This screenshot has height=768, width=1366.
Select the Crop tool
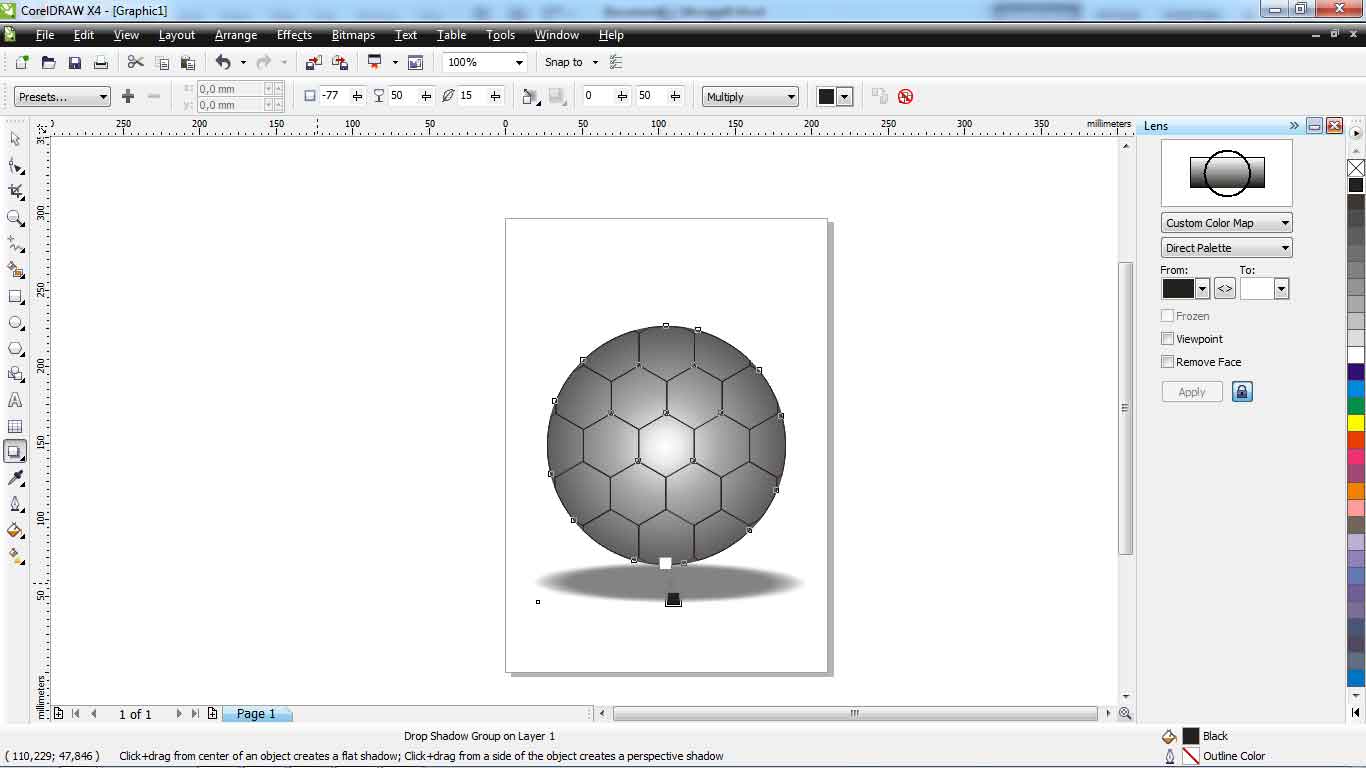(15, 191)
